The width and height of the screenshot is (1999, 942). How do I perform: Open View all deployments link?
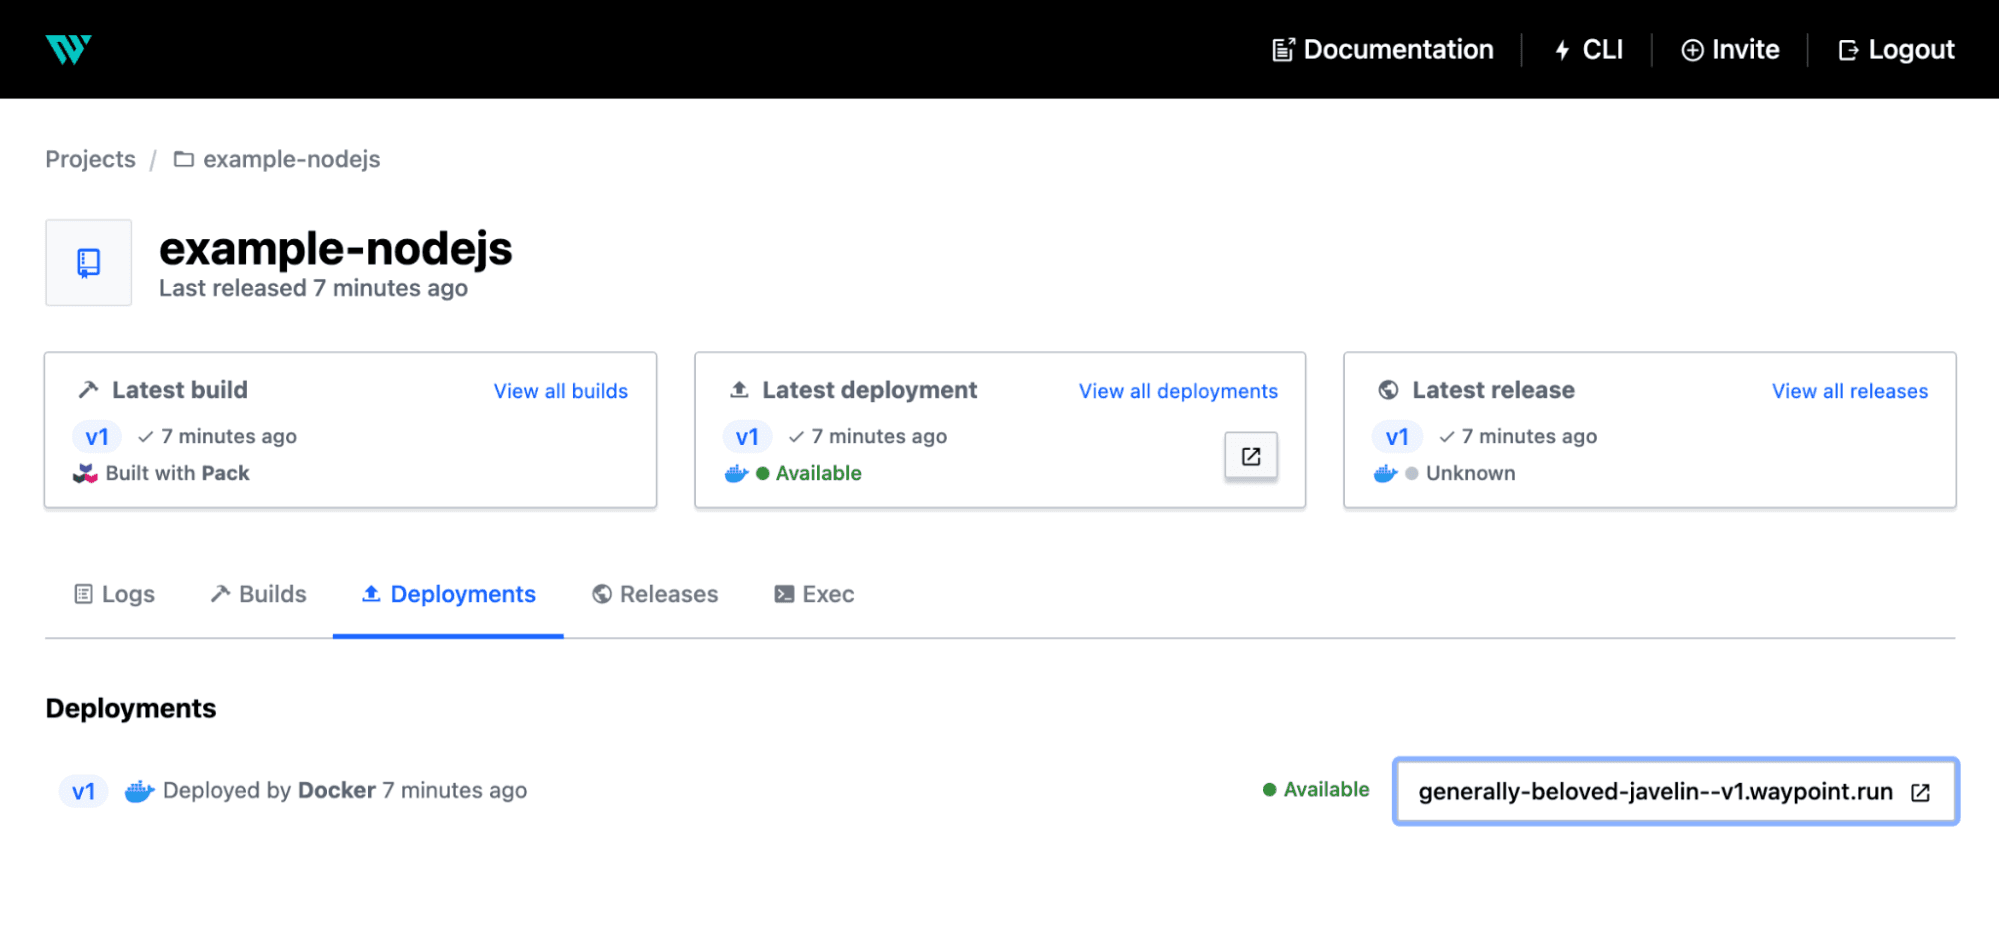pos(1177,391)
